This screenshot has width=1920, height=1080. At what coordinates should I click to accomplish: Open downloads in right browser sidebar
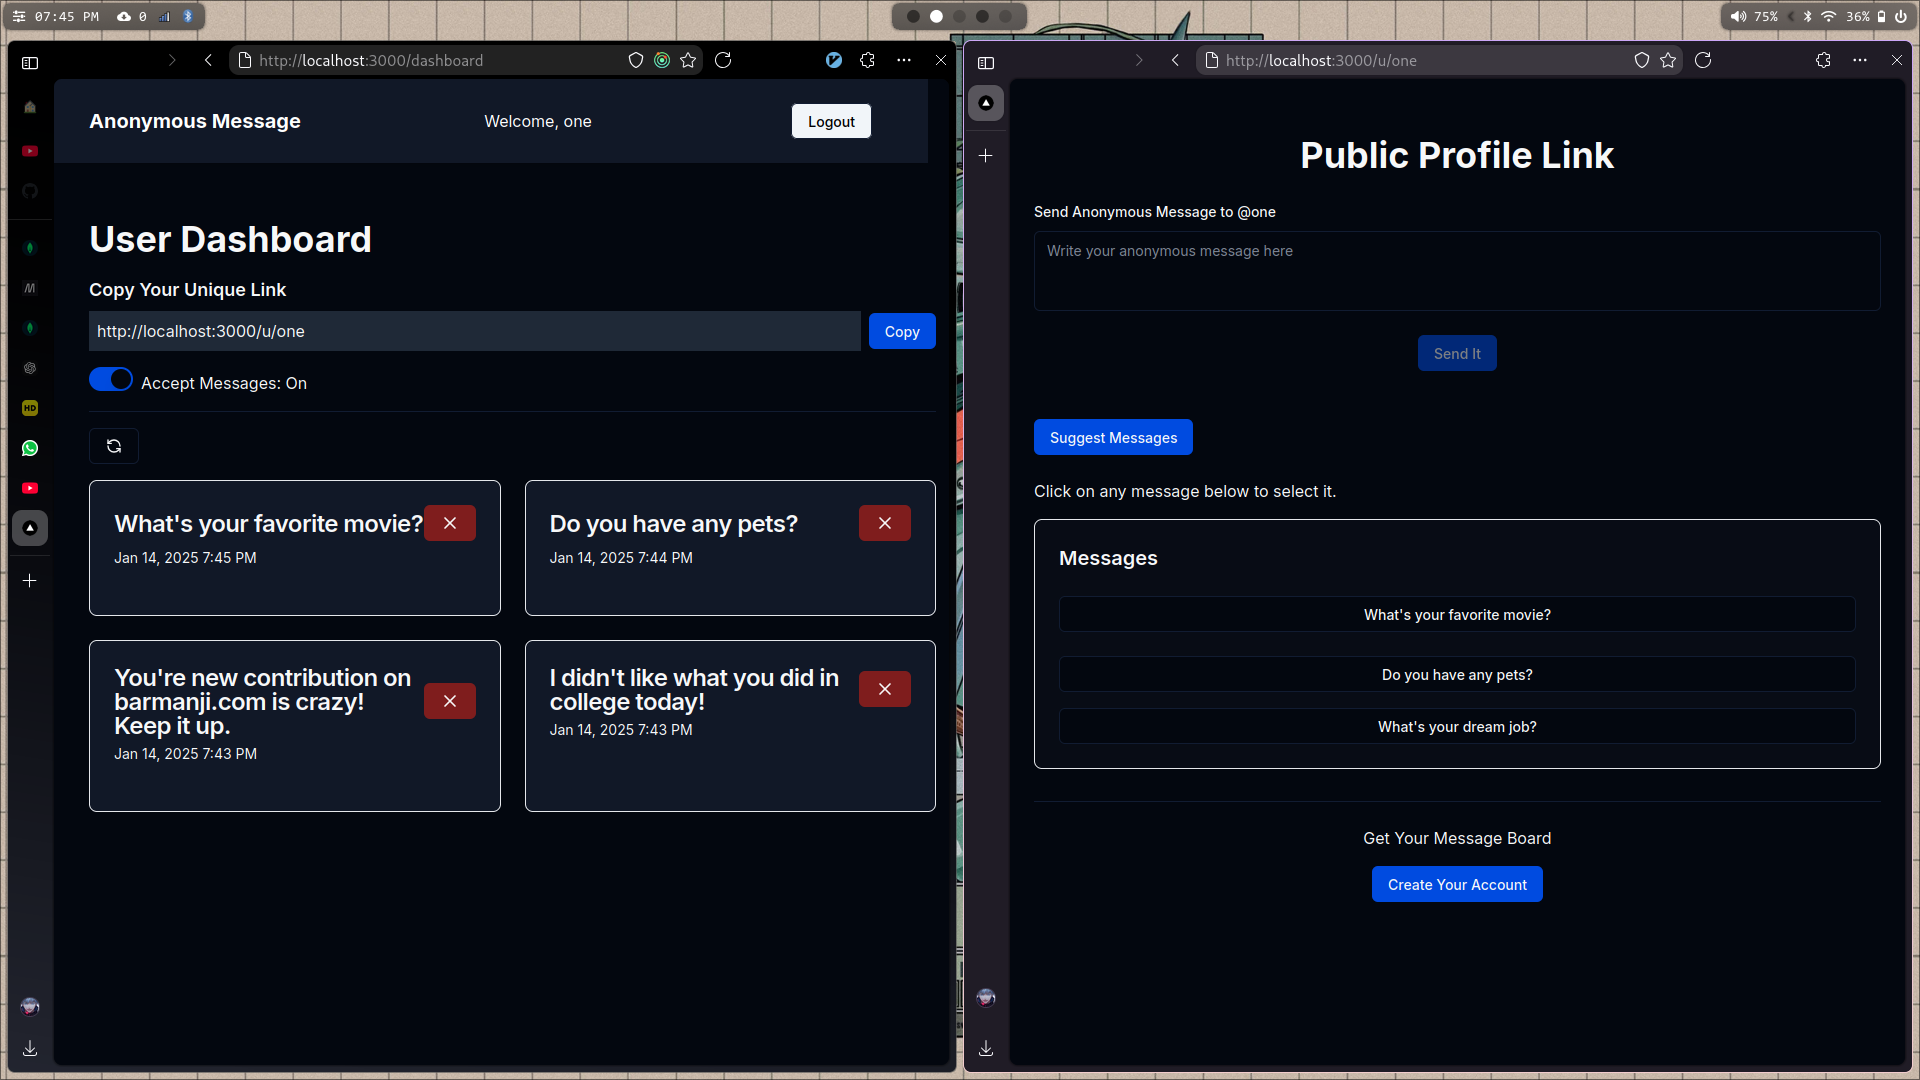tap(986, 1048)
